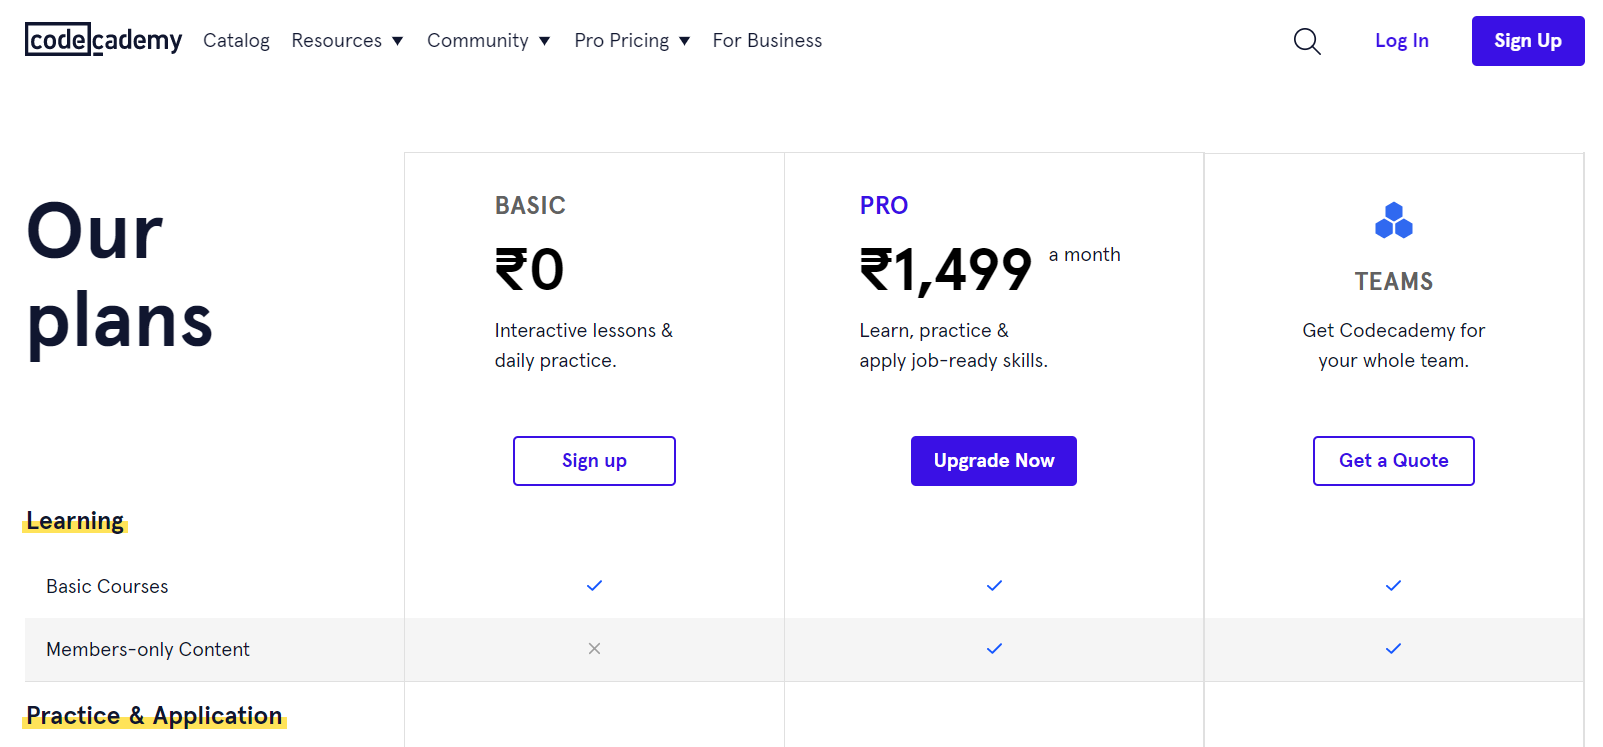The image size is (1603, 747).
Task: Open the search magnifier icon
Action: (x=1307, y=41)
